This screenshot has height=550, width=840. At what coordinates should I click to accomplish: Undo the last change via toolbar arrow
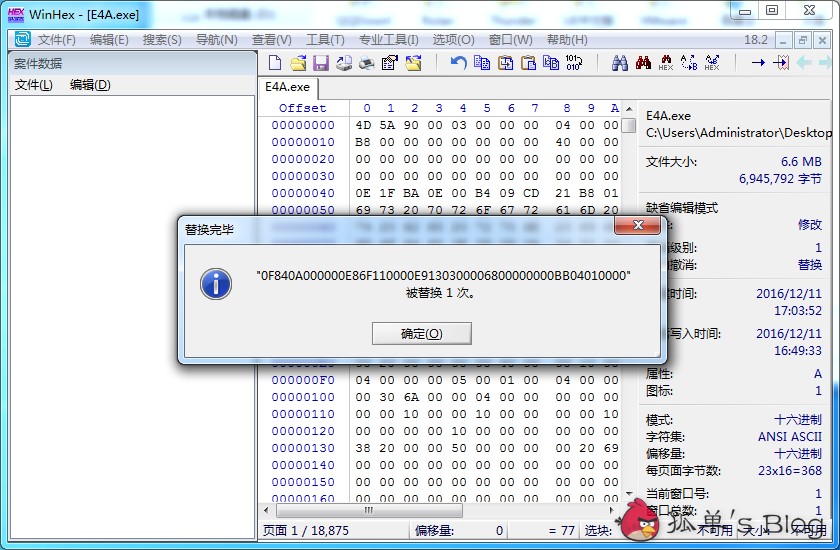point(459,63)
